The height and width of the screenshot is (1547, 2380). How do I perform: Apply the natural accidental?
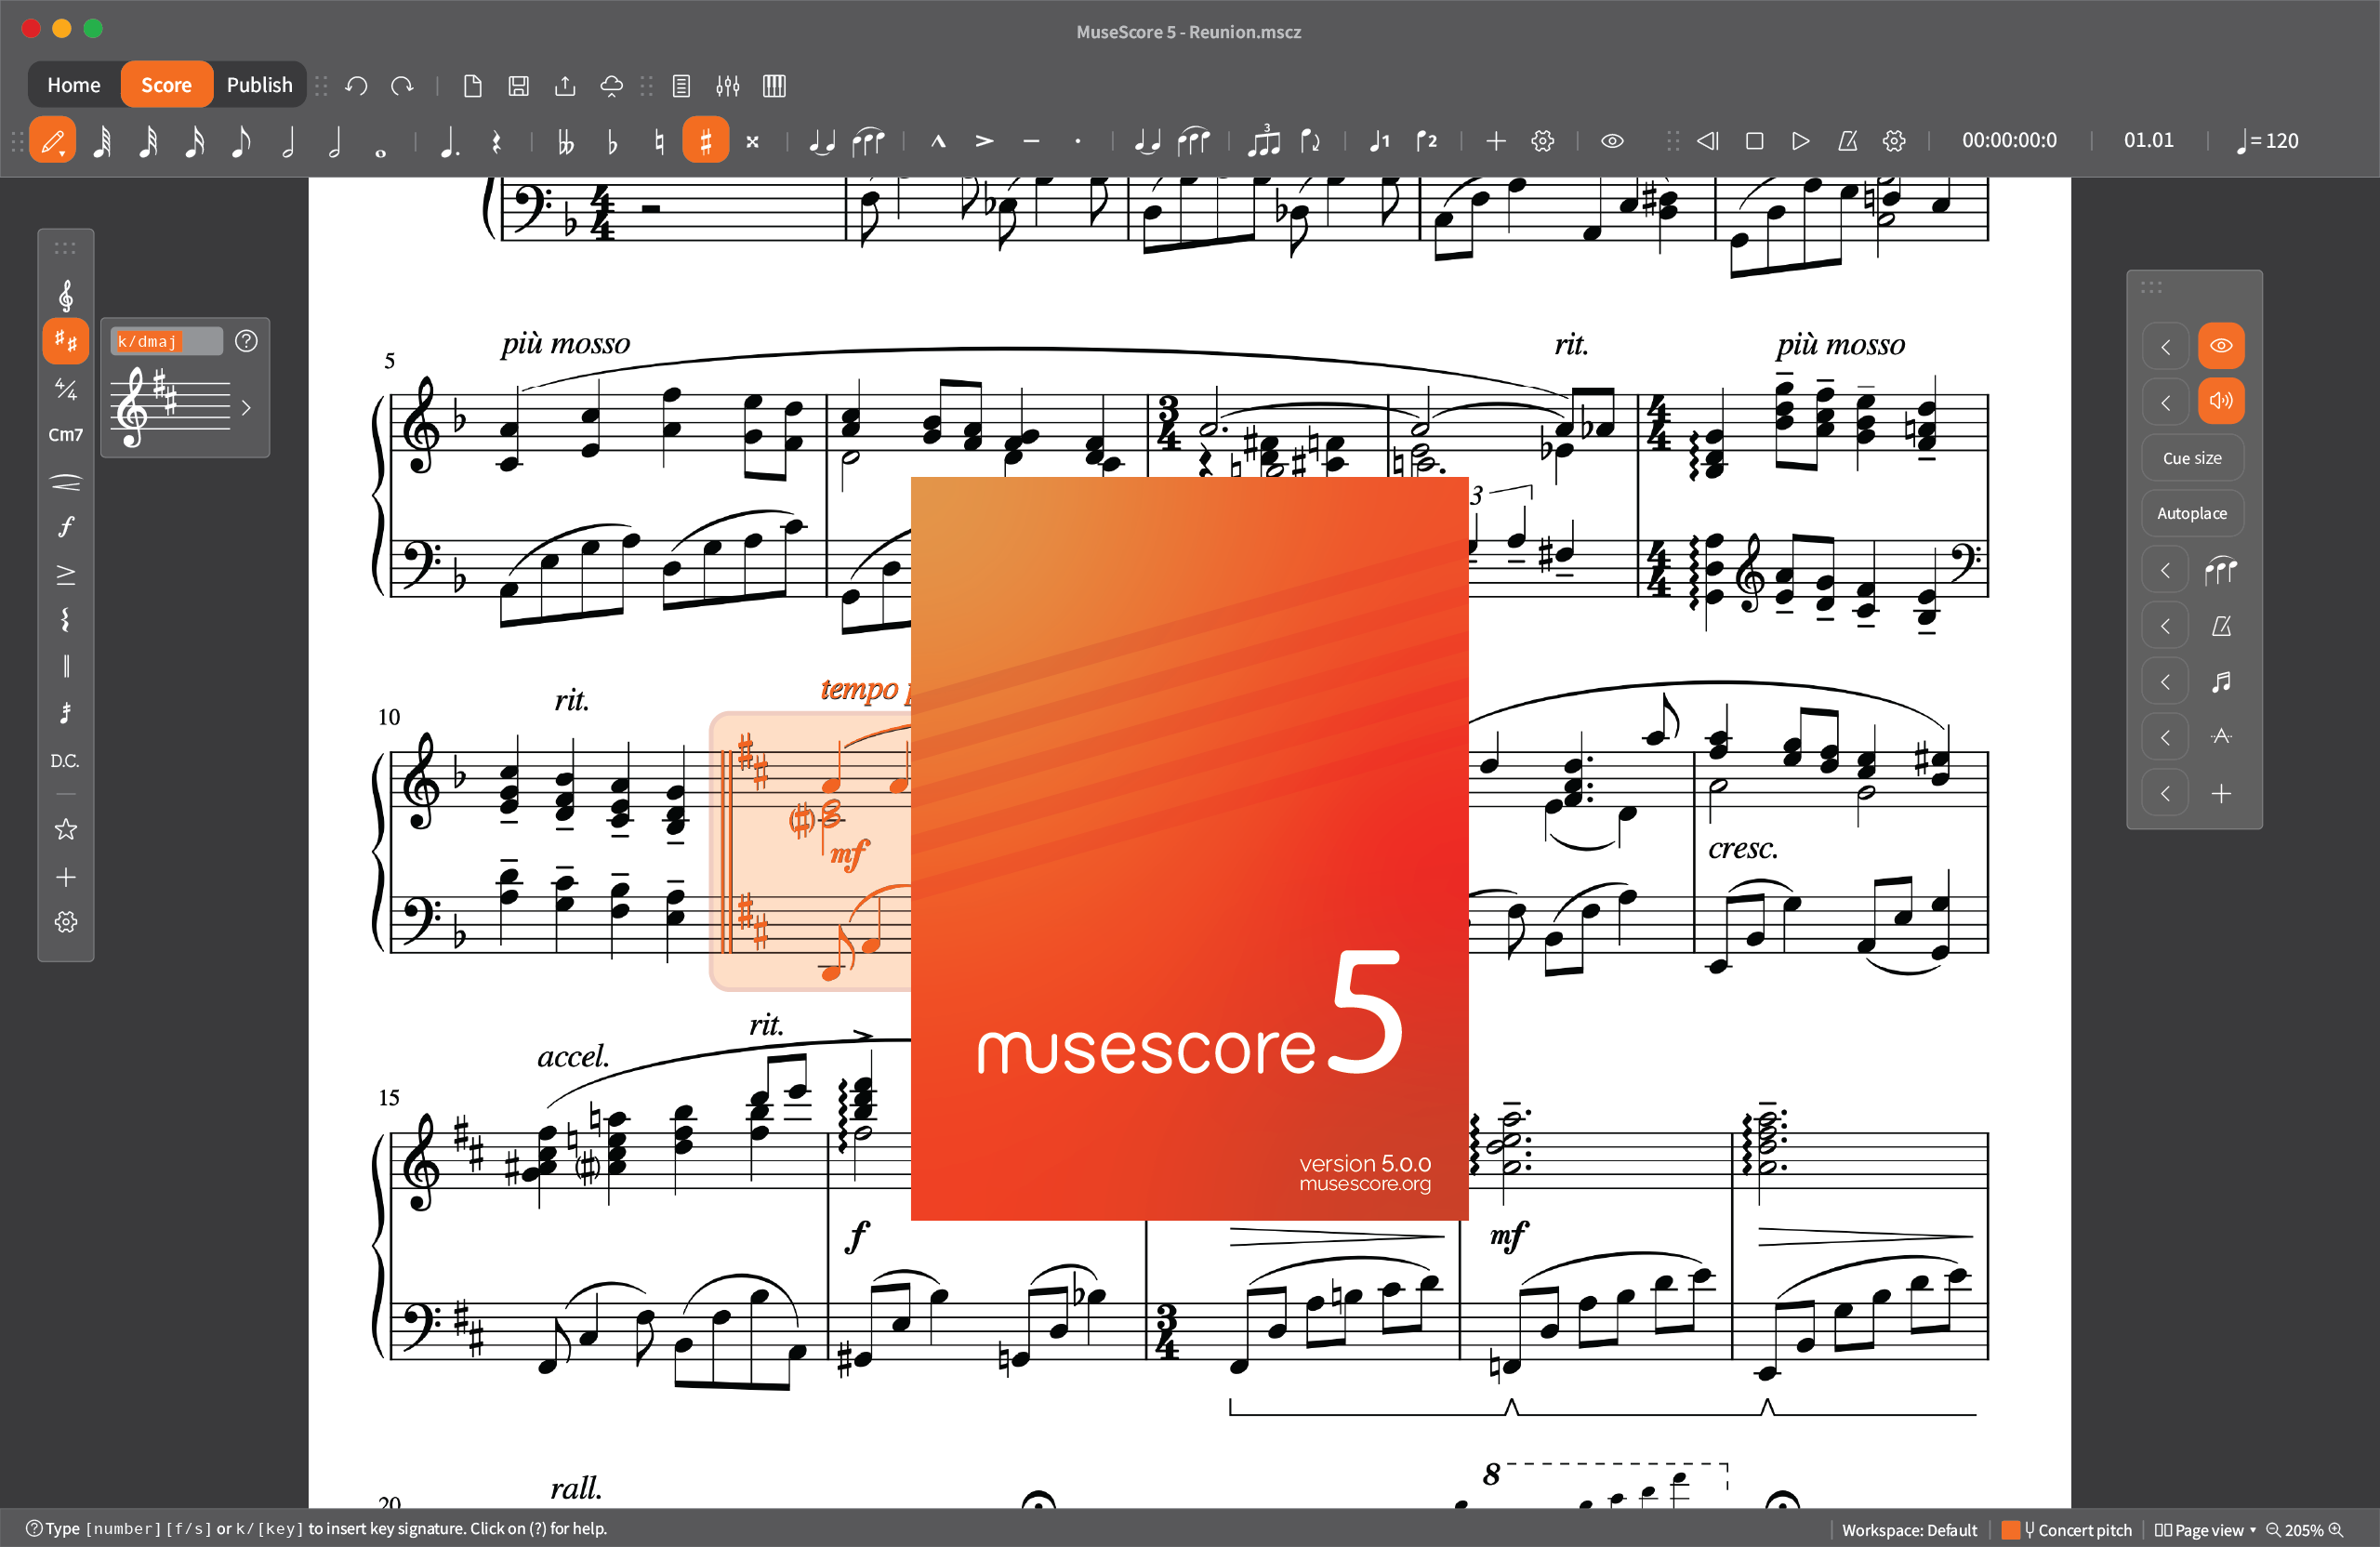659,141
